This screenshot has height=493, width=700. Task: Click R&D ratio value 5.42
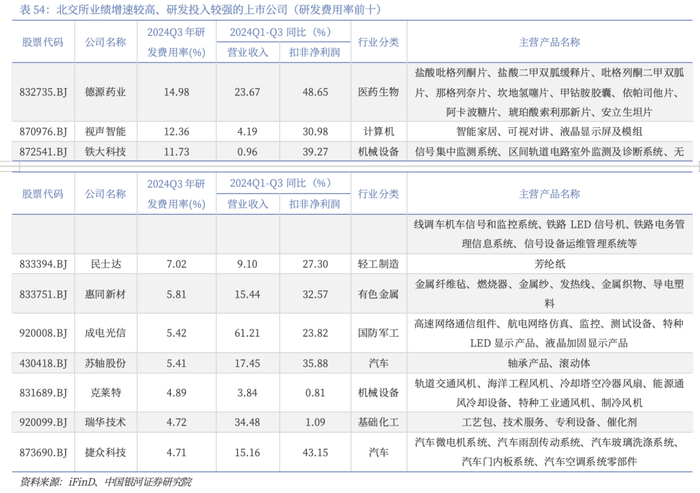[176, 333]
